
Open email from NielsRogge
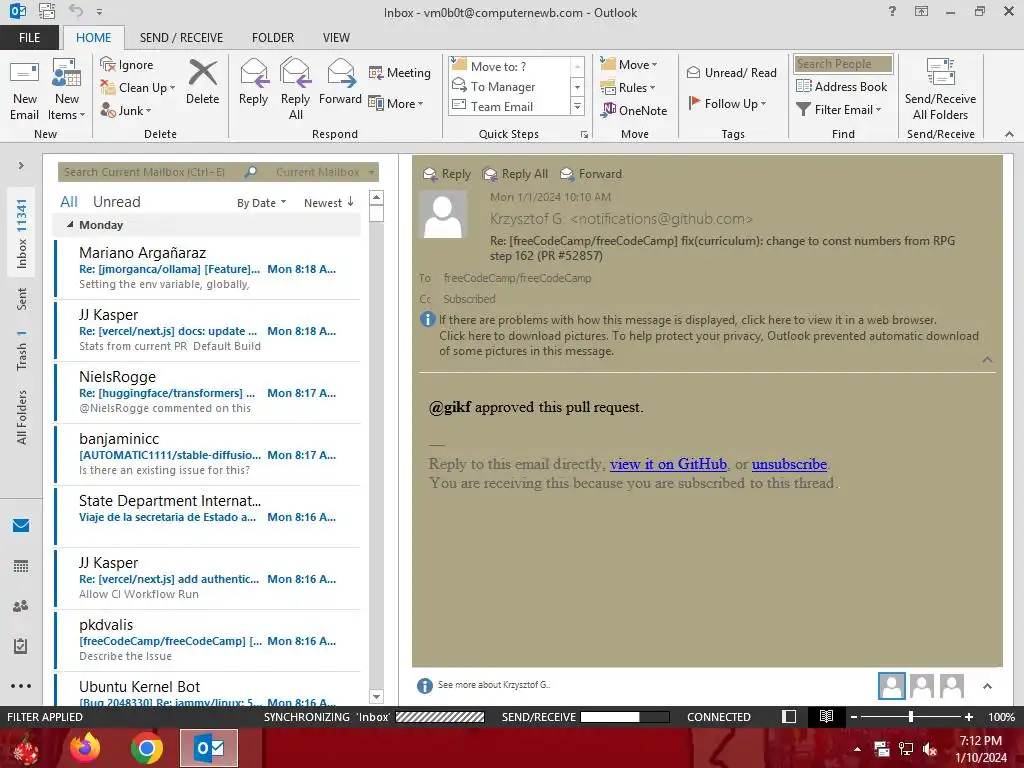(208, 392)
